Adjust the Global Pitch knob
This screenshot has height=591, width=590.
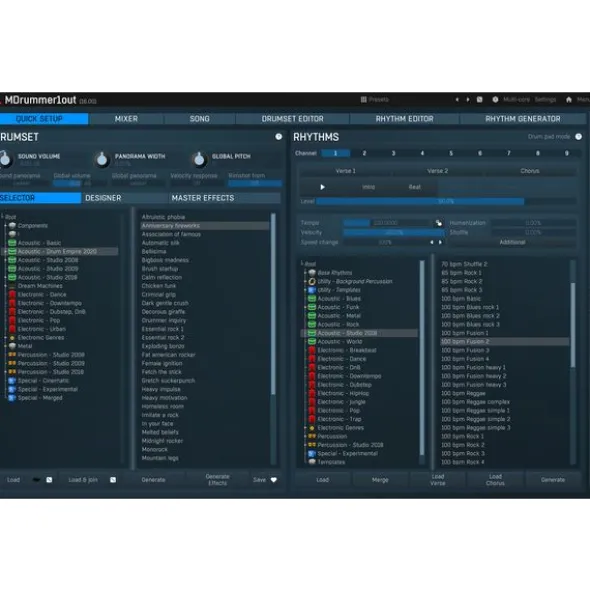coord(199,159)
